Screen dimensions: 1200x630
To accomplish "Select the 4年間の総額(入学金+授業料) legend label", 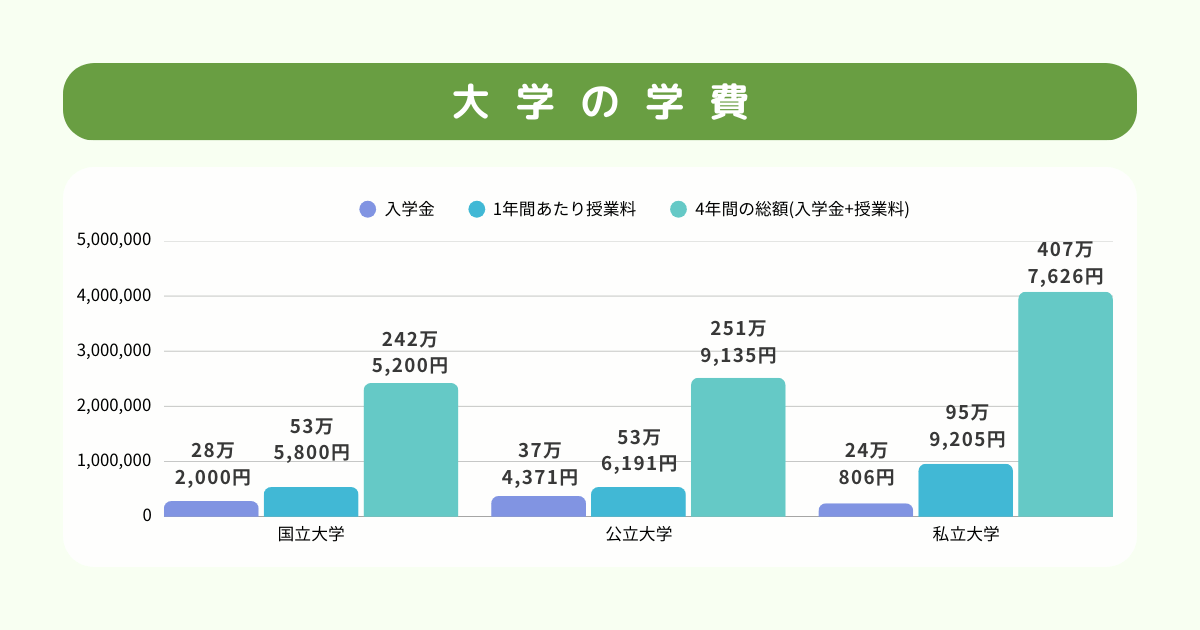I will pyautogui.click(x=802, y=209).
